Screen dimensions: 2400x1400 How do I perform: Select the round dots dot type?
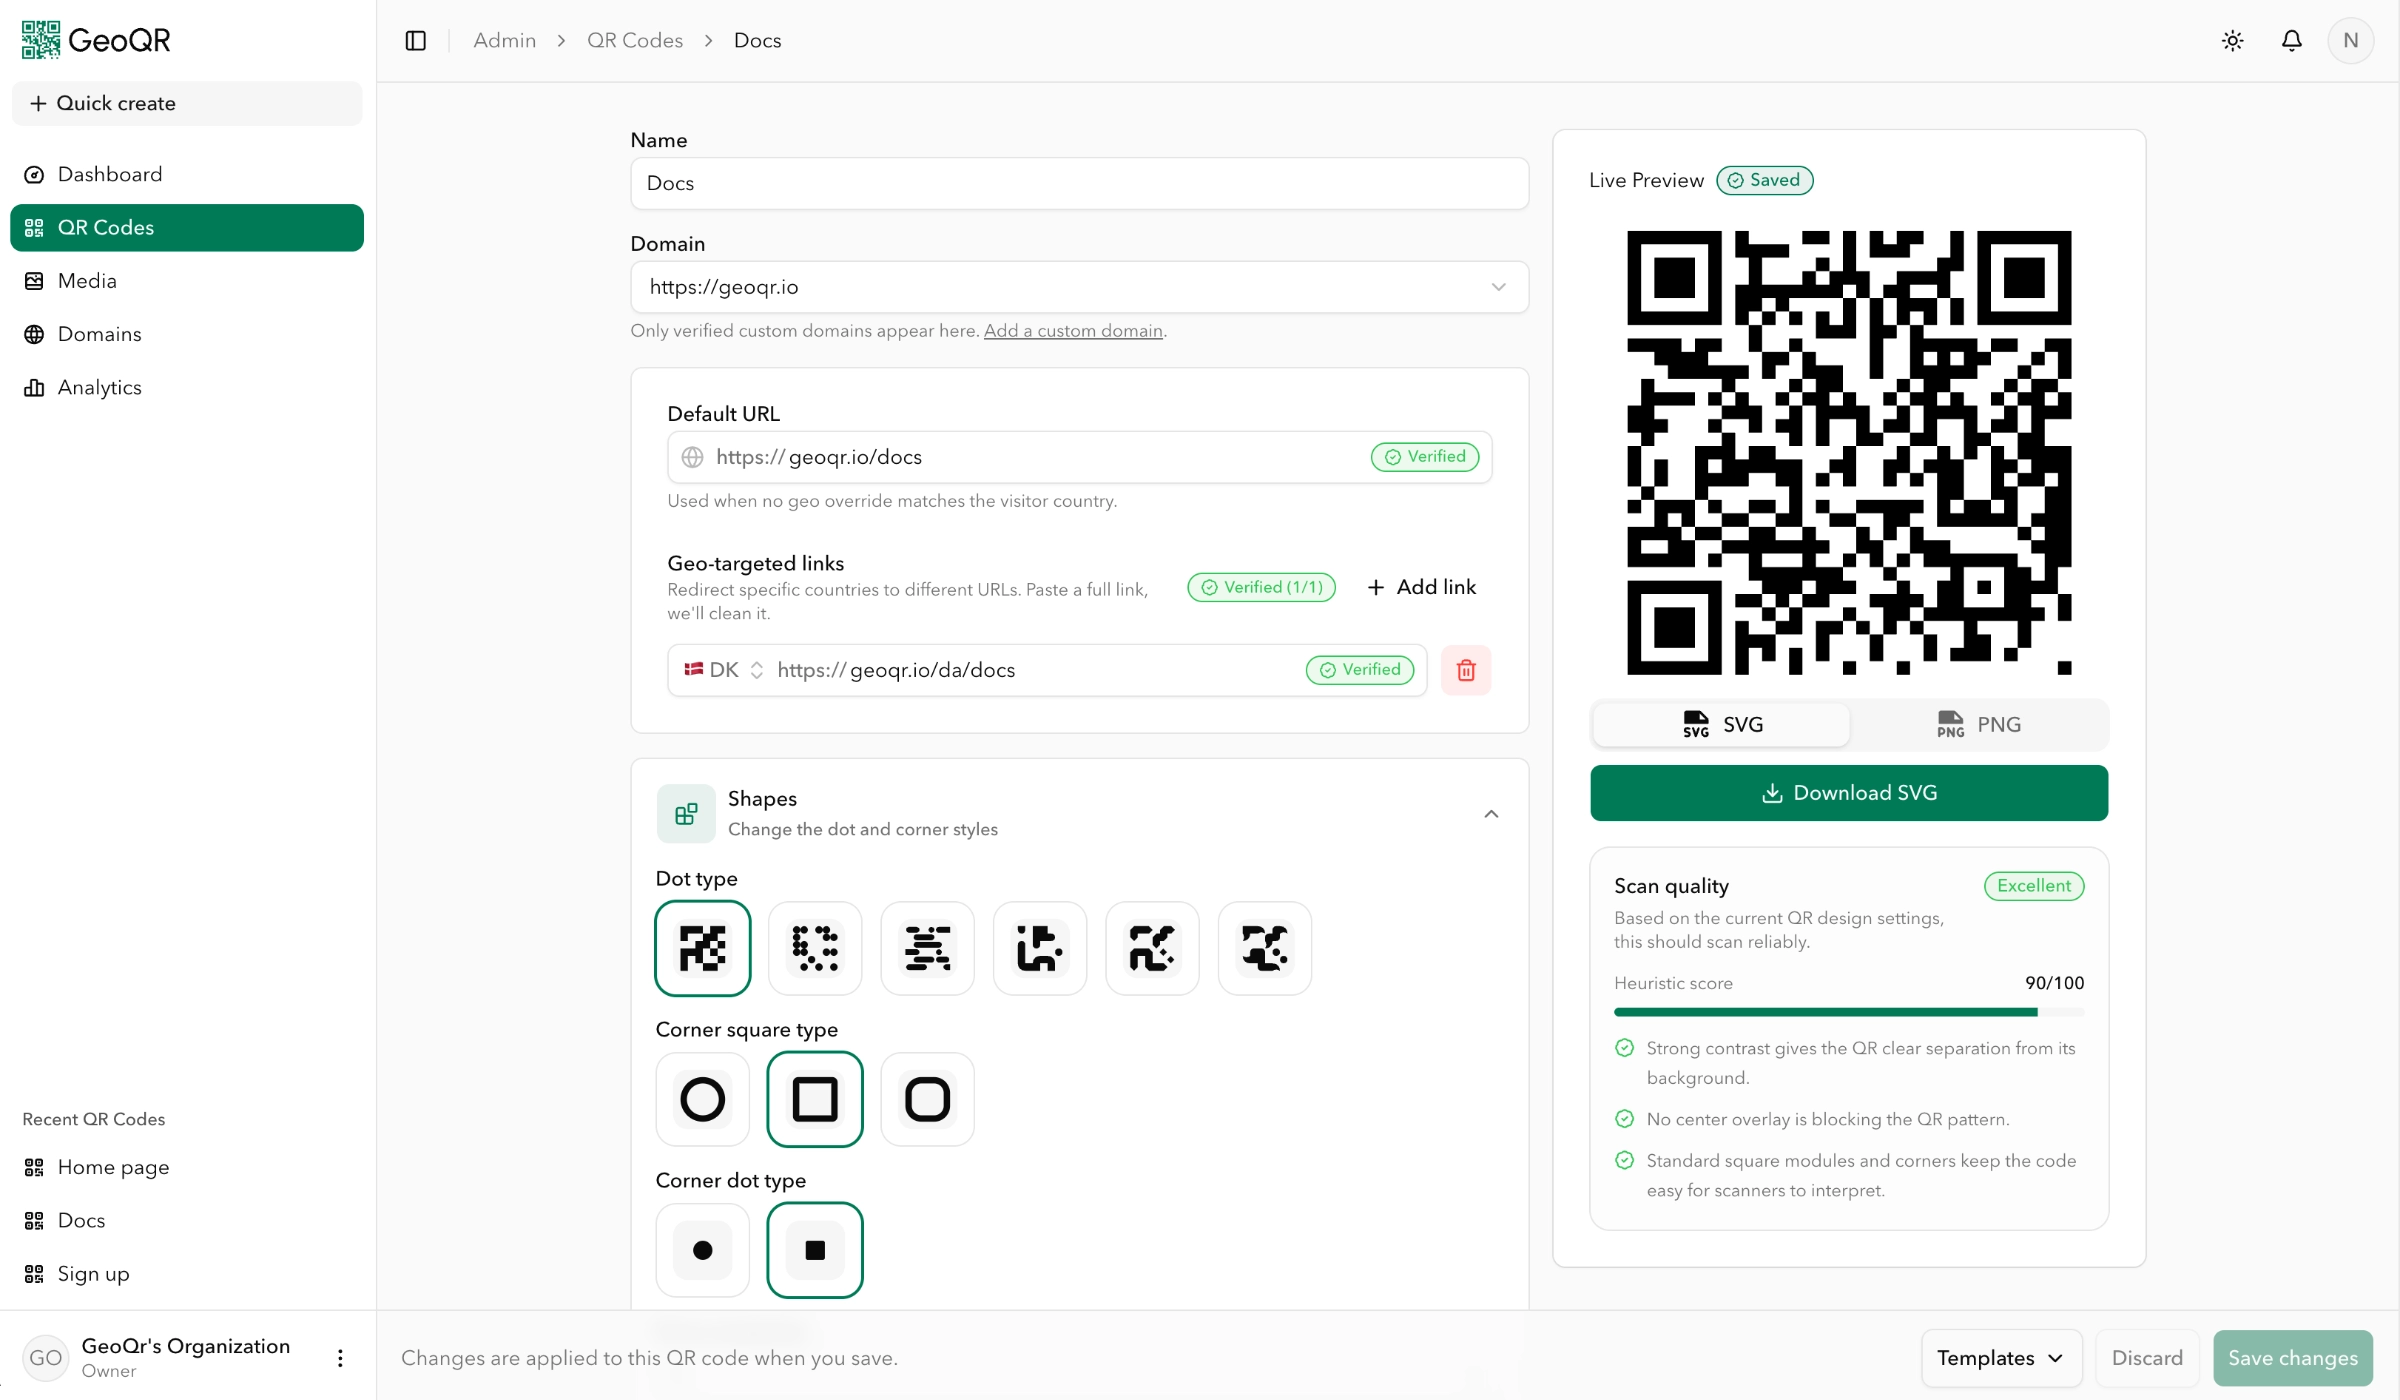pos(815,948)
